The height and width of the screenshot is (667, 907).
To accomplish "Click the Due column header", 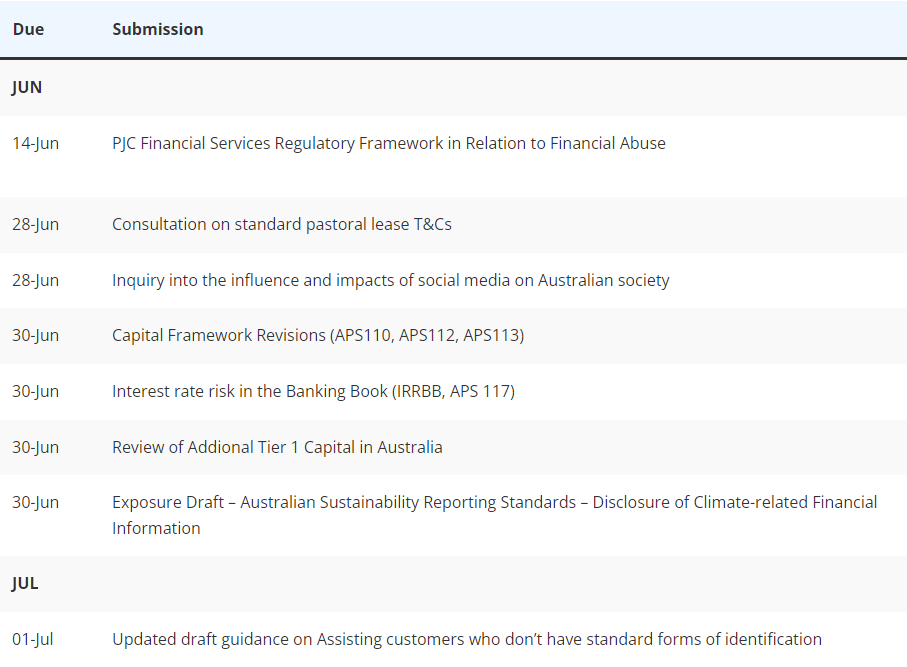I will pos(28,30).
